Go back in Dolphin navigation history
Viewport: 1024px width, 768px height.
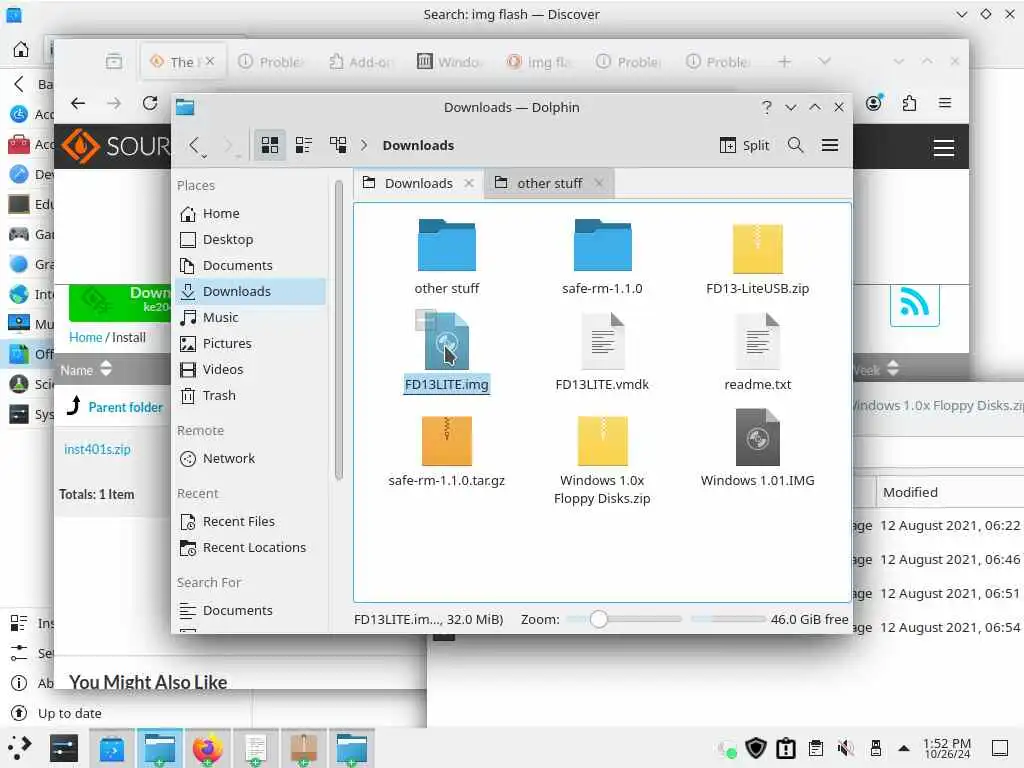[194, 145]
